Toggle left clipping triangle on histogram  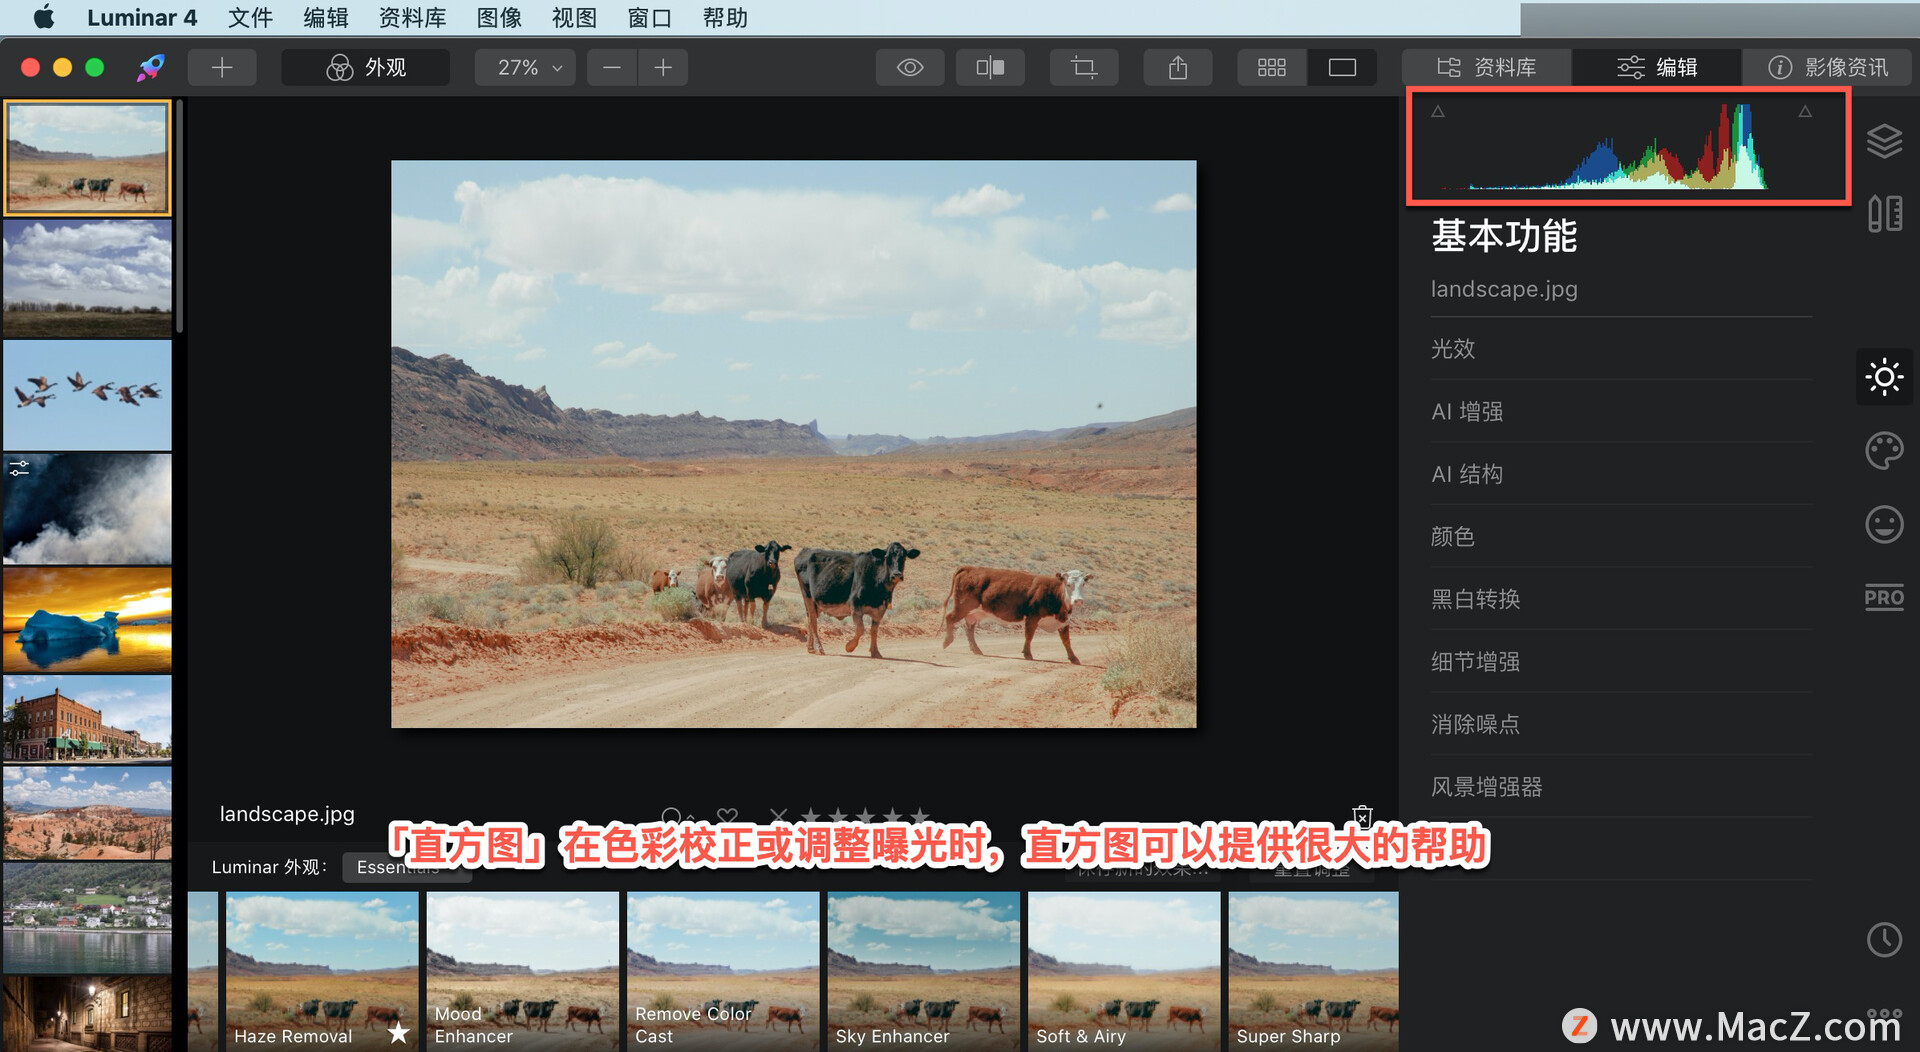(1438, 111)
